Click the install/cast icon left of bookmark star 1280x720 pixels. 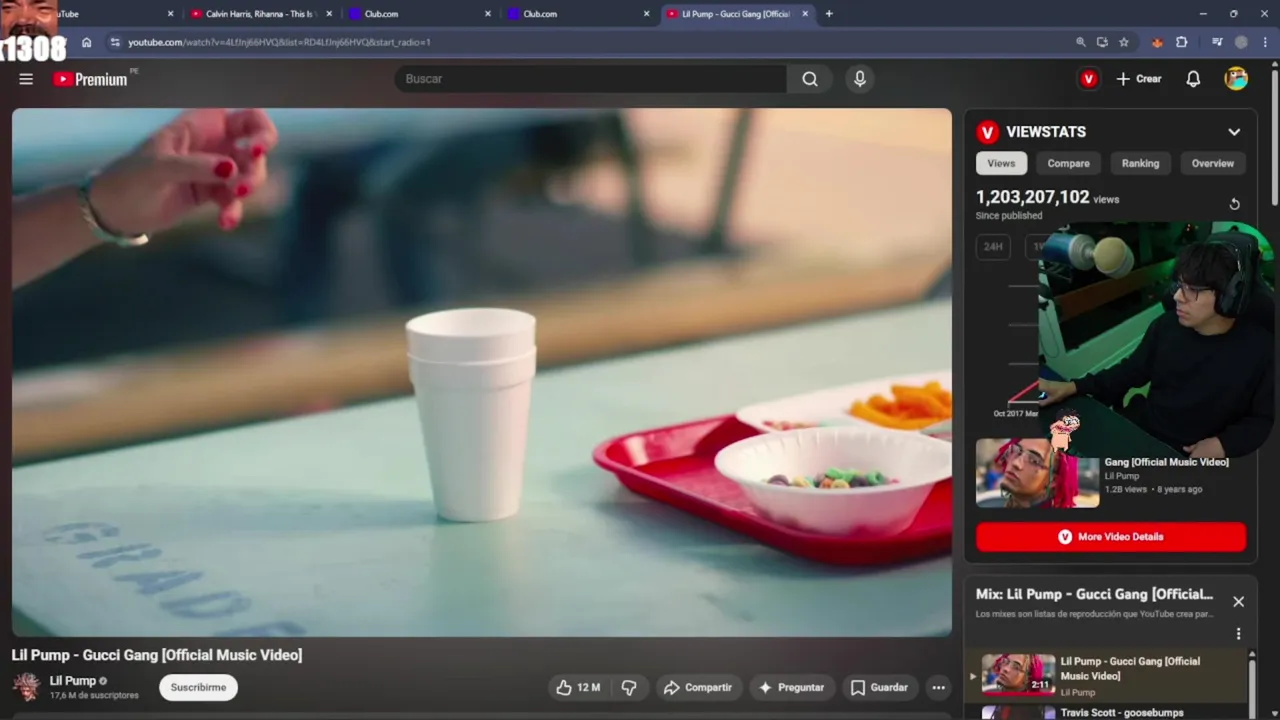tap(1102, 42)
